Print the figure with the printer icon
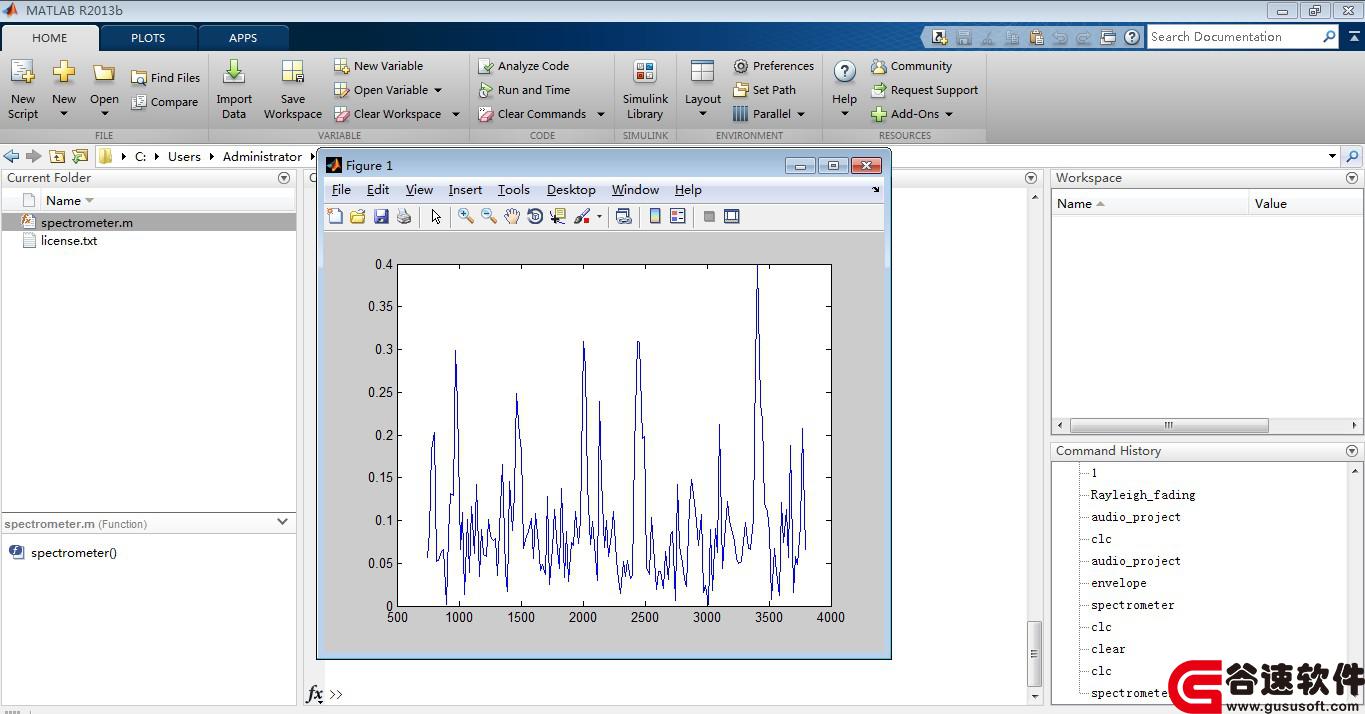Image resolution: width=1365 pixels, height=714 pixels. point(404,216)
